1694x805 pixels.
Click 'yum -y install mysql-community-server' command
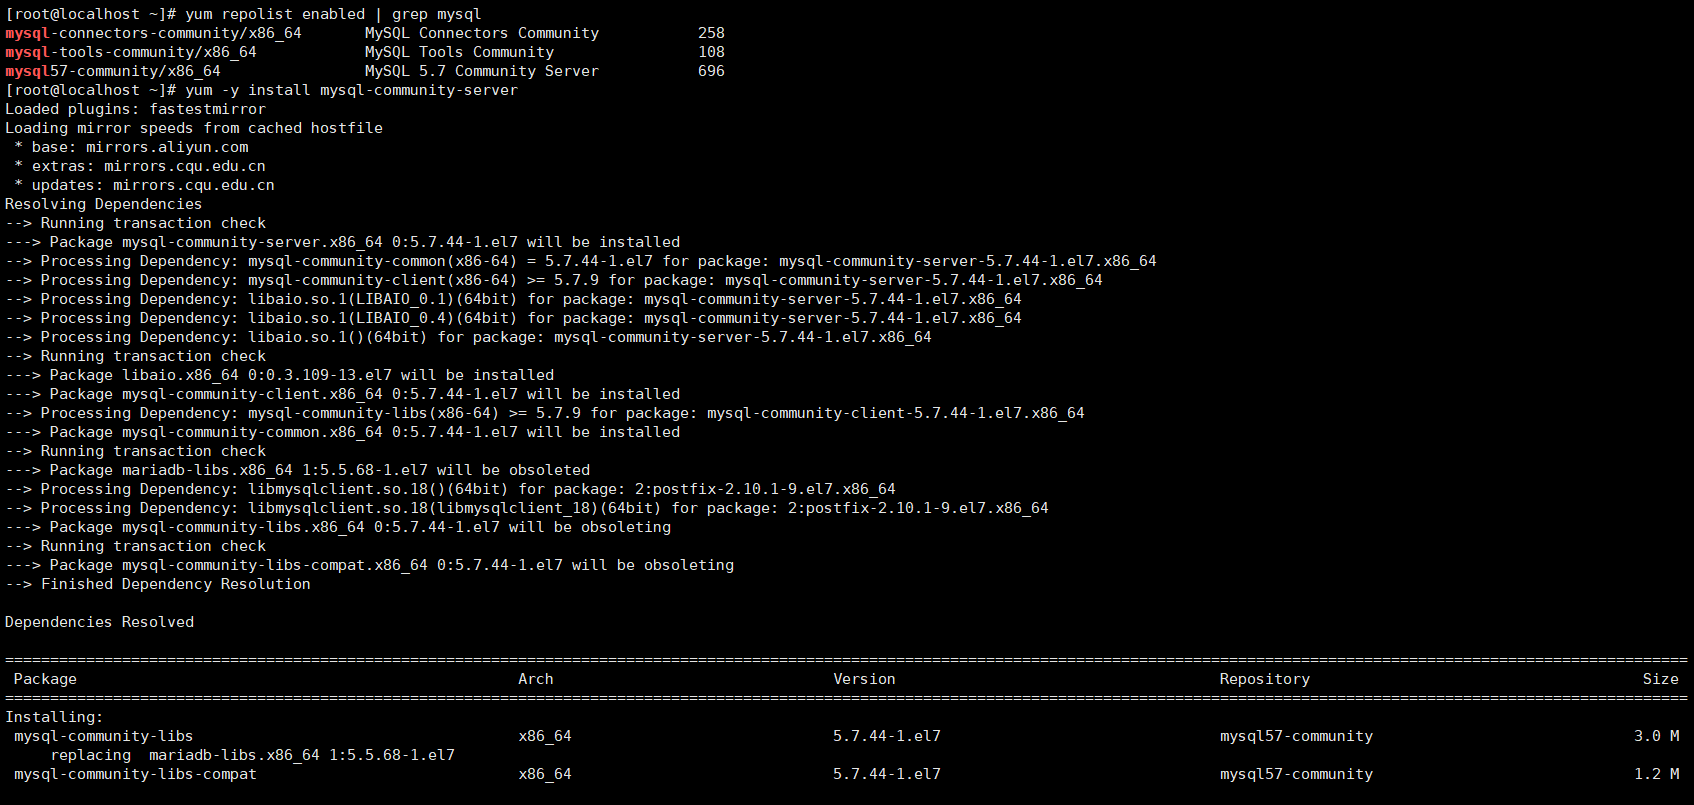pos(351,90)
